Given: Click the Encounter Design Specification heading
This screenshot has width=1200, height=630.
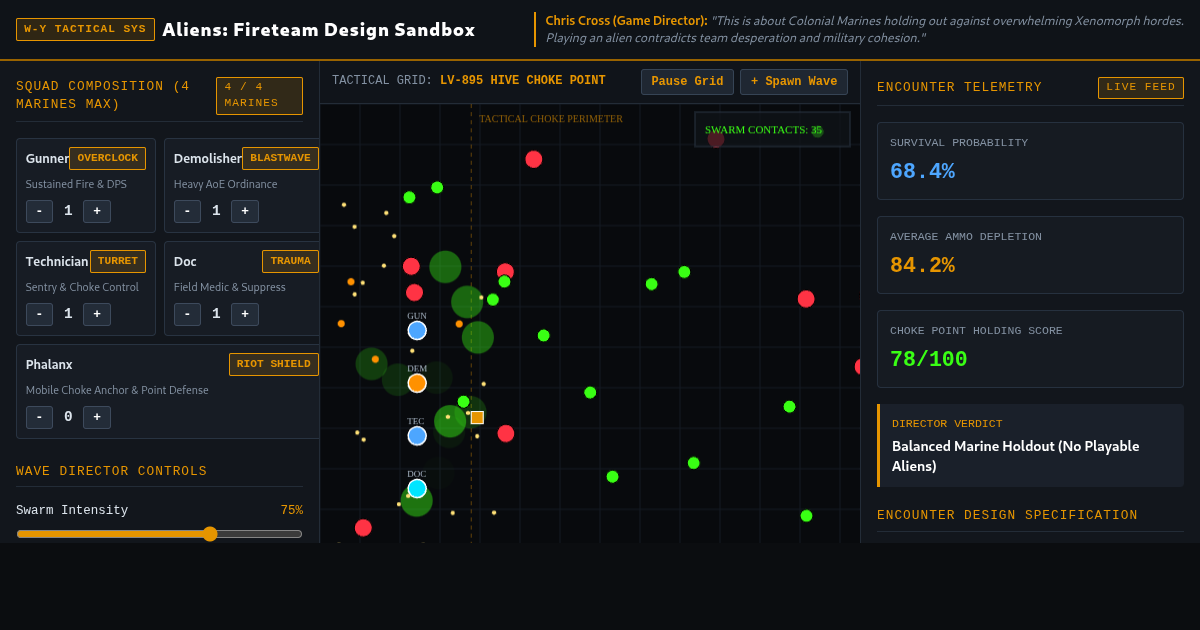Looking at the screenshot, I should click(x=1007, y=515).
